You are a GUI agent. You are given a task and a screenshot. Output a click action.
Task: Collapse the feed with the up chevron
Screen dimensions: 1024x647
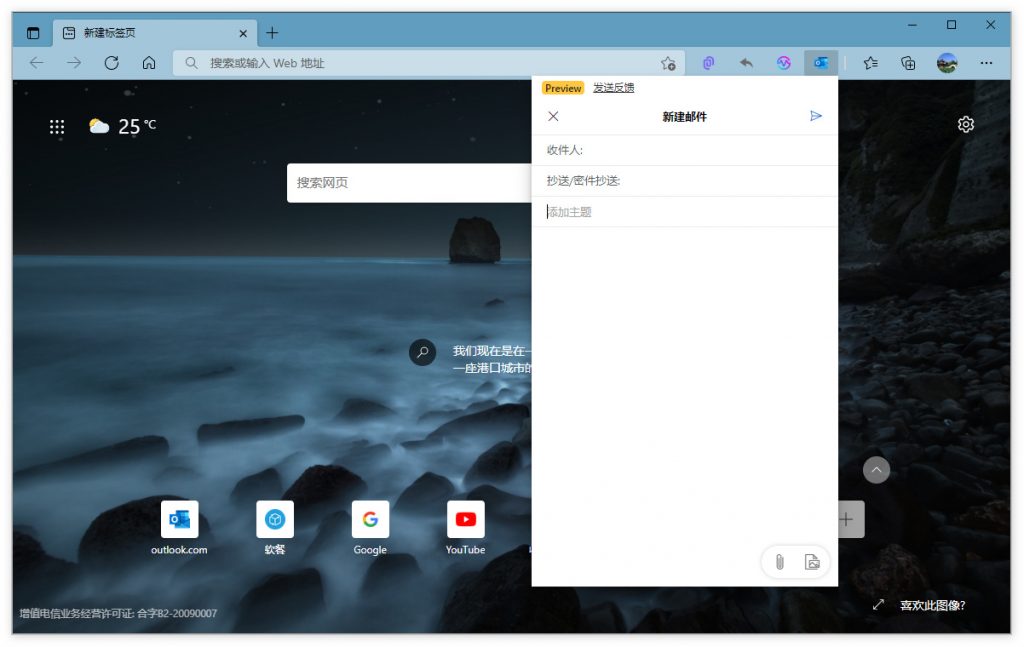876,470
